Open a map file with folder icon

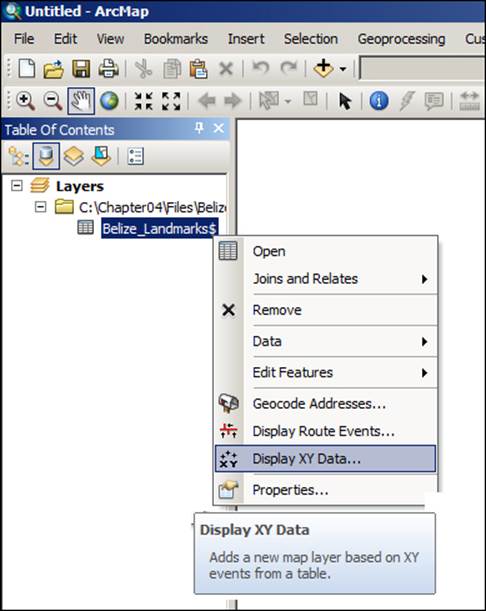54,69
